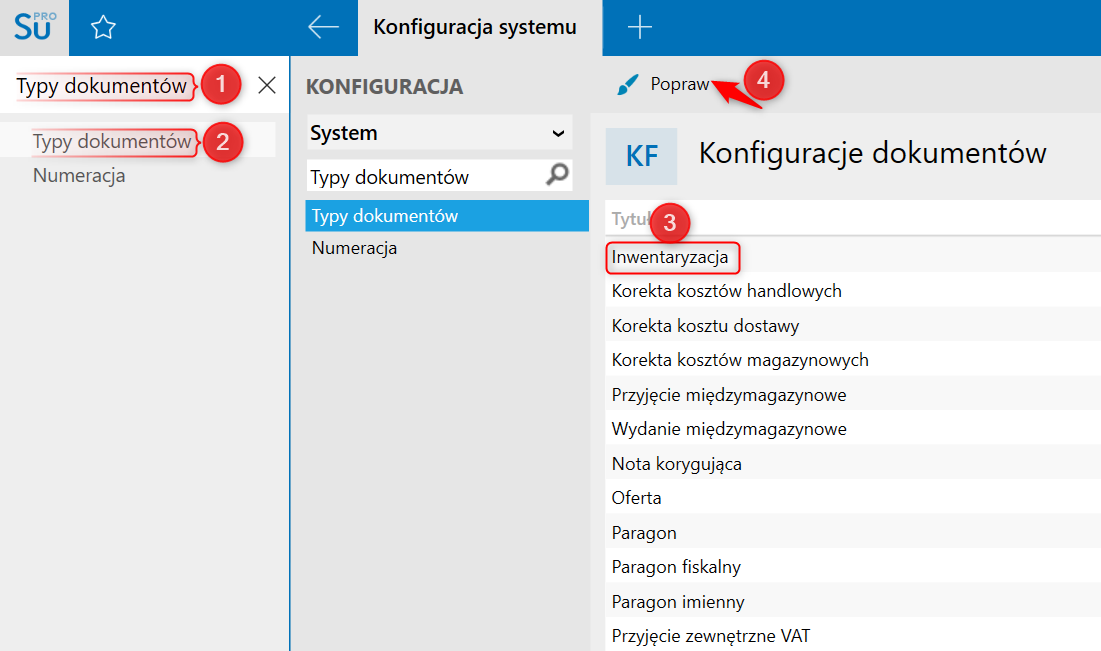Click the Tytuł column header
The width and height of the screenshot is (1101, 651).
click(x=630, y=220)
